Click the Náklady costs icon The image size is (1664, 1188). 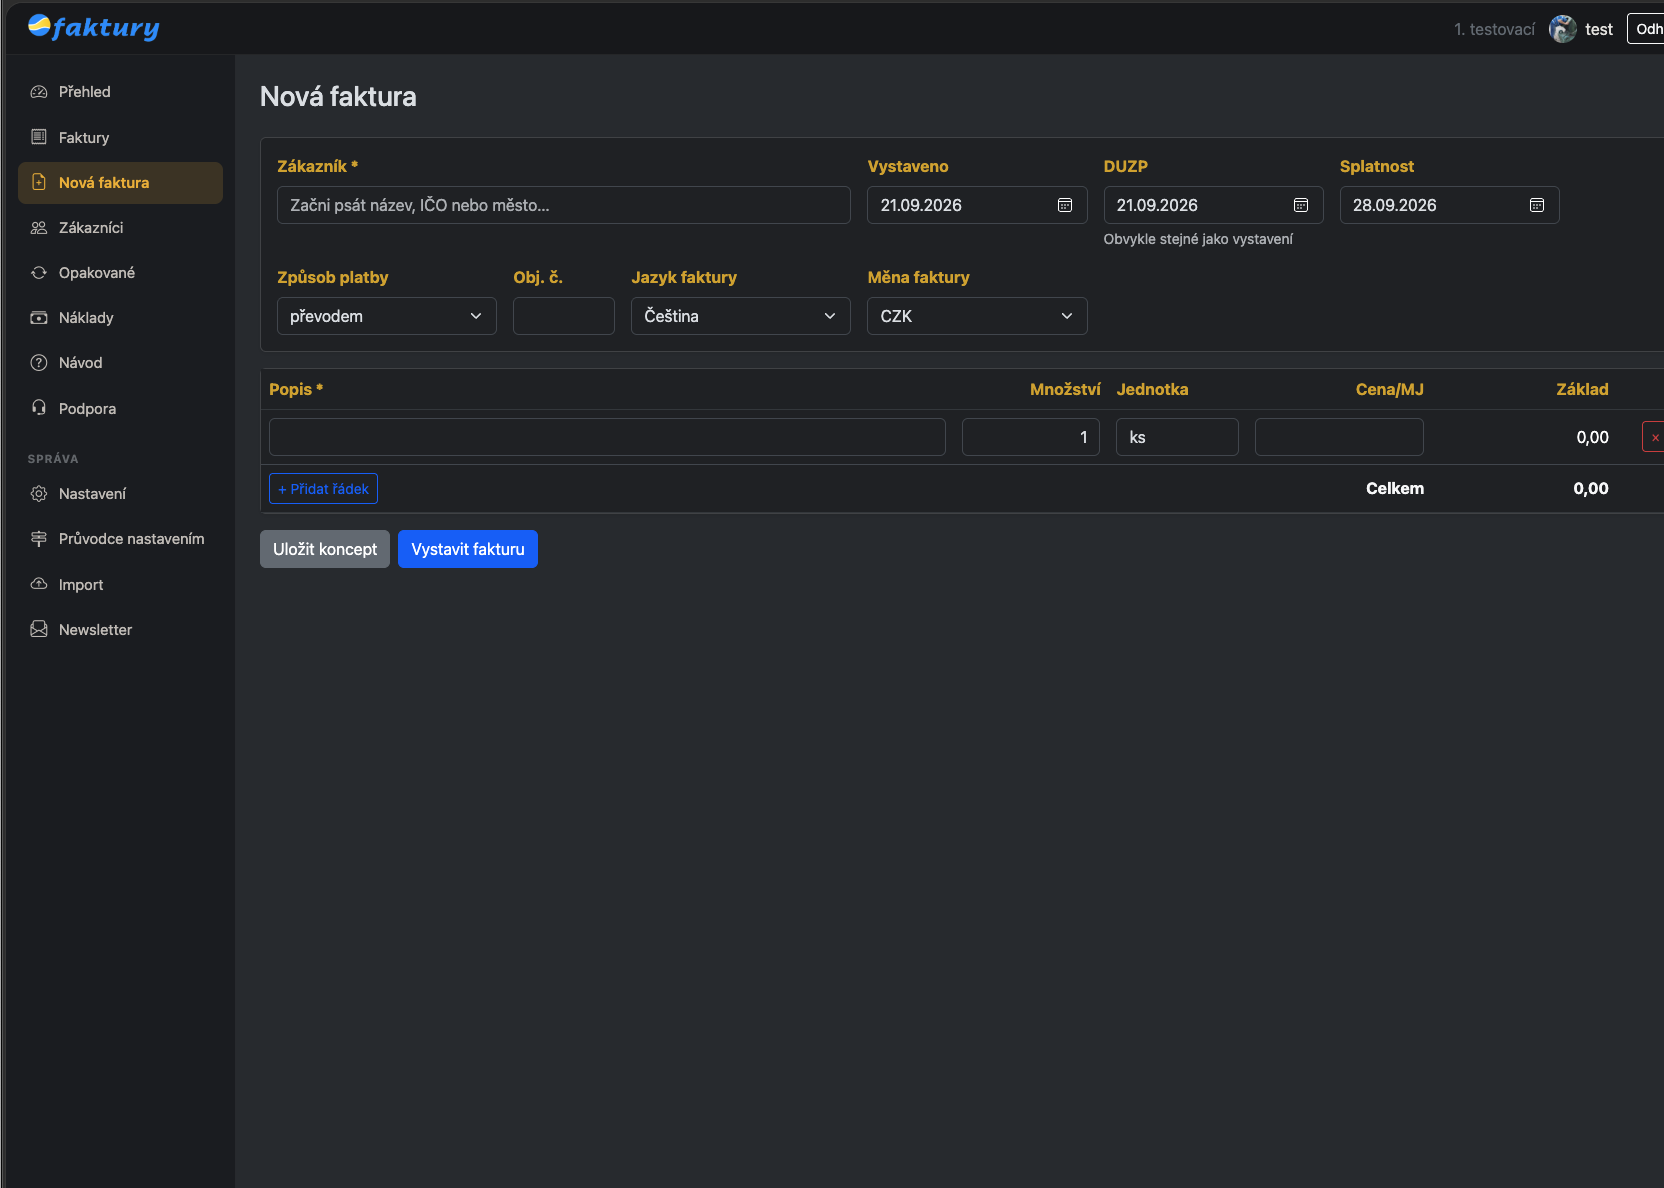tap(39, 318)
